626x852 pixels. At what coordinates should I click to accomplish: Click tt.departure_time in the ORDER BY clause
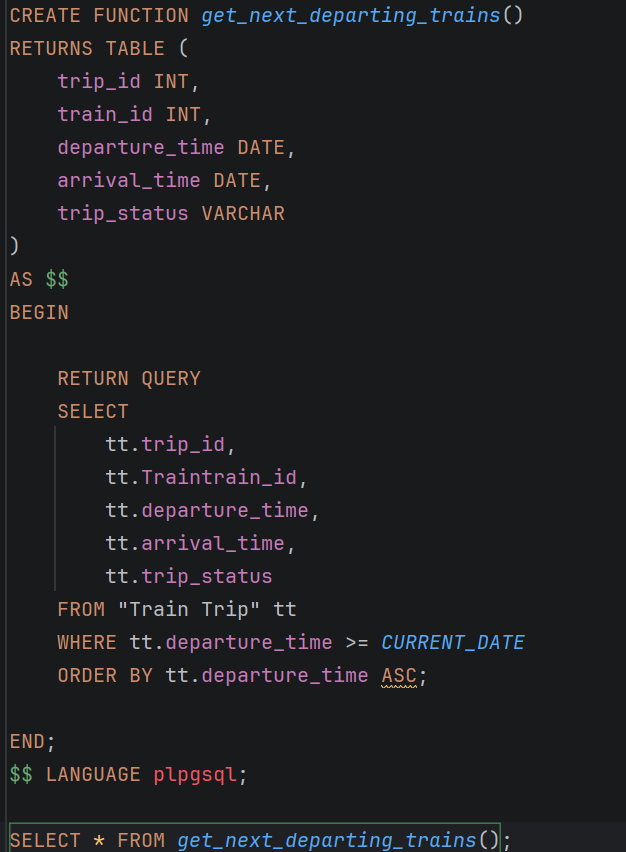[267, 675]
